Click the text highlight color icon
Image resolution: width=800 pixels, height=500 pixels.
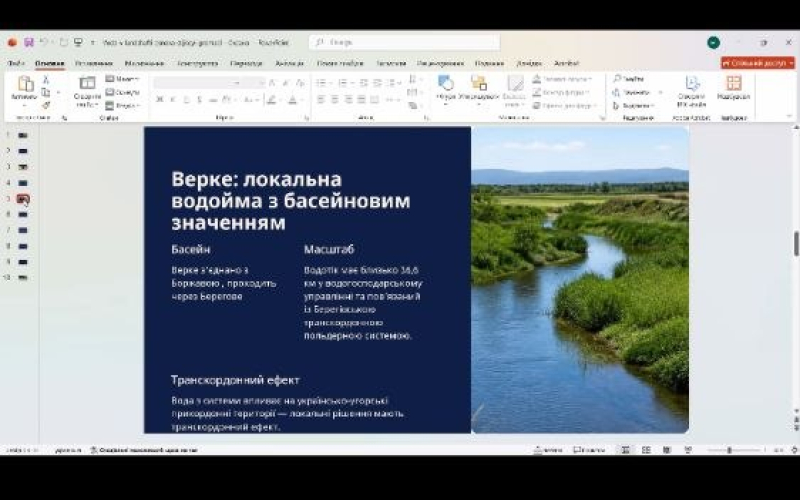click(271, 99)
